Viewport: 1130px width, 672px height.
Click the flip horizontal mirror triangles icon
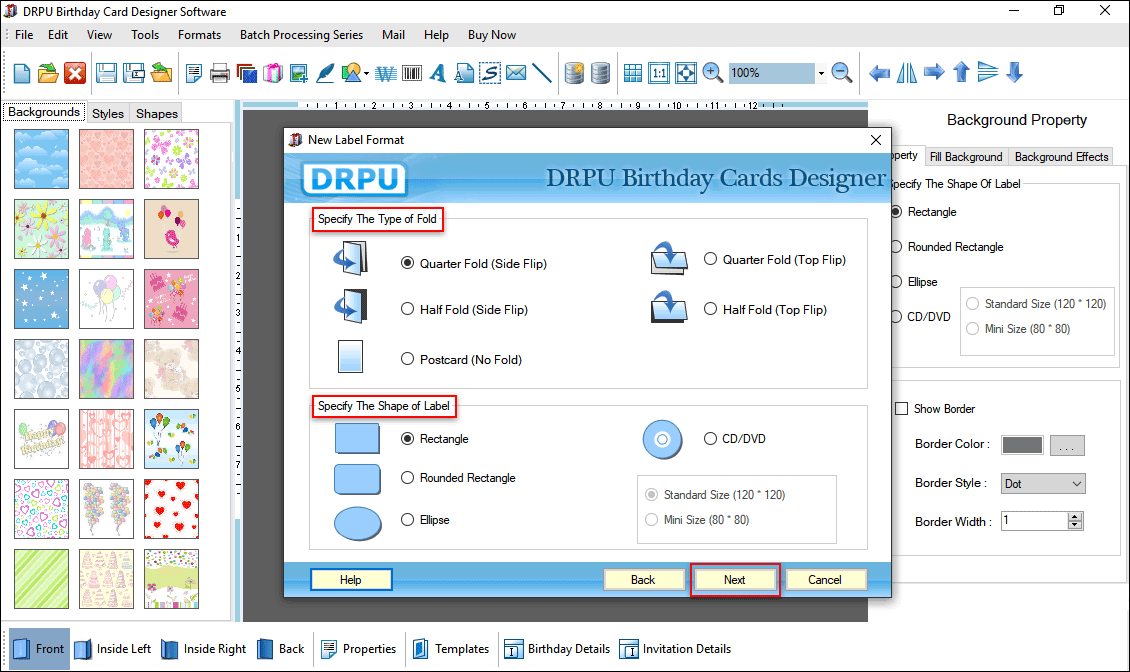(x=907, y=73)
